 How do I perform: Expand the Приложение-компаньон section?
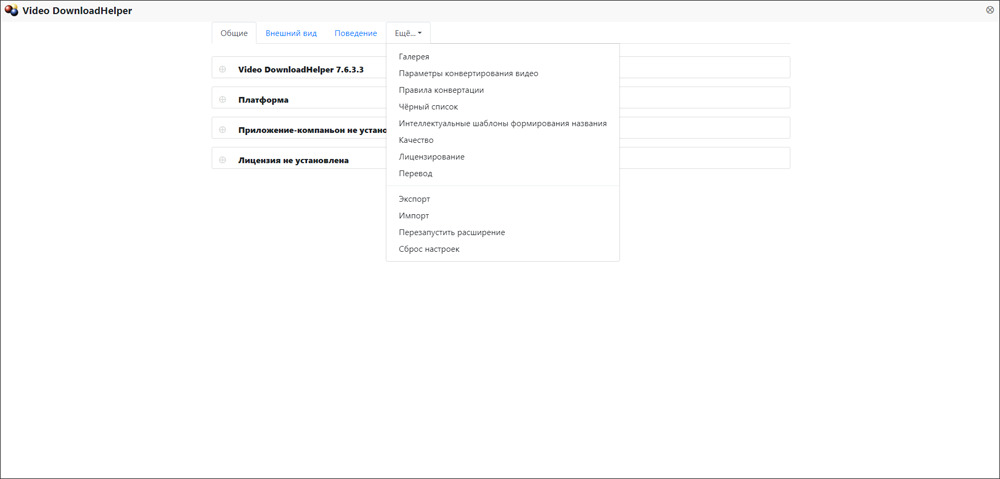coord(223,129)
